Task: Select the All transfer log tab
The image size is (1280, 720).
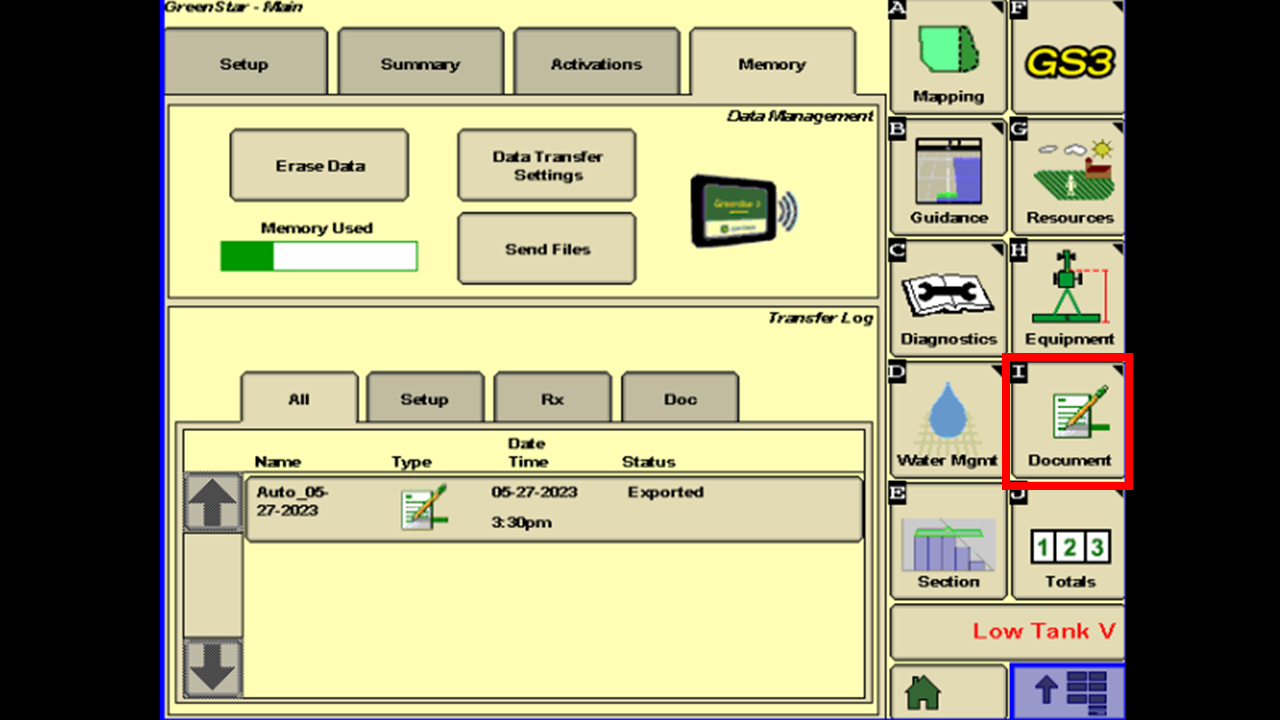Action: click(299, 398)
